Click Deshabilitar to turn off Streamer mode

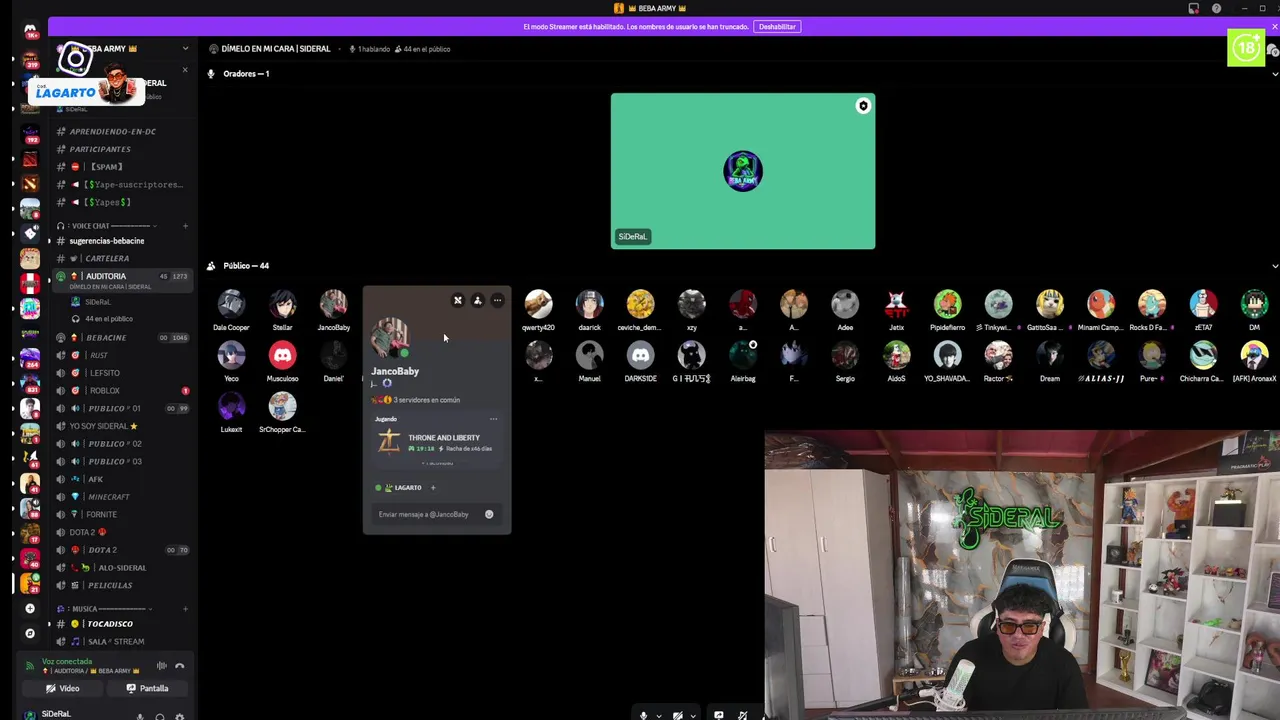pos(777,27)
